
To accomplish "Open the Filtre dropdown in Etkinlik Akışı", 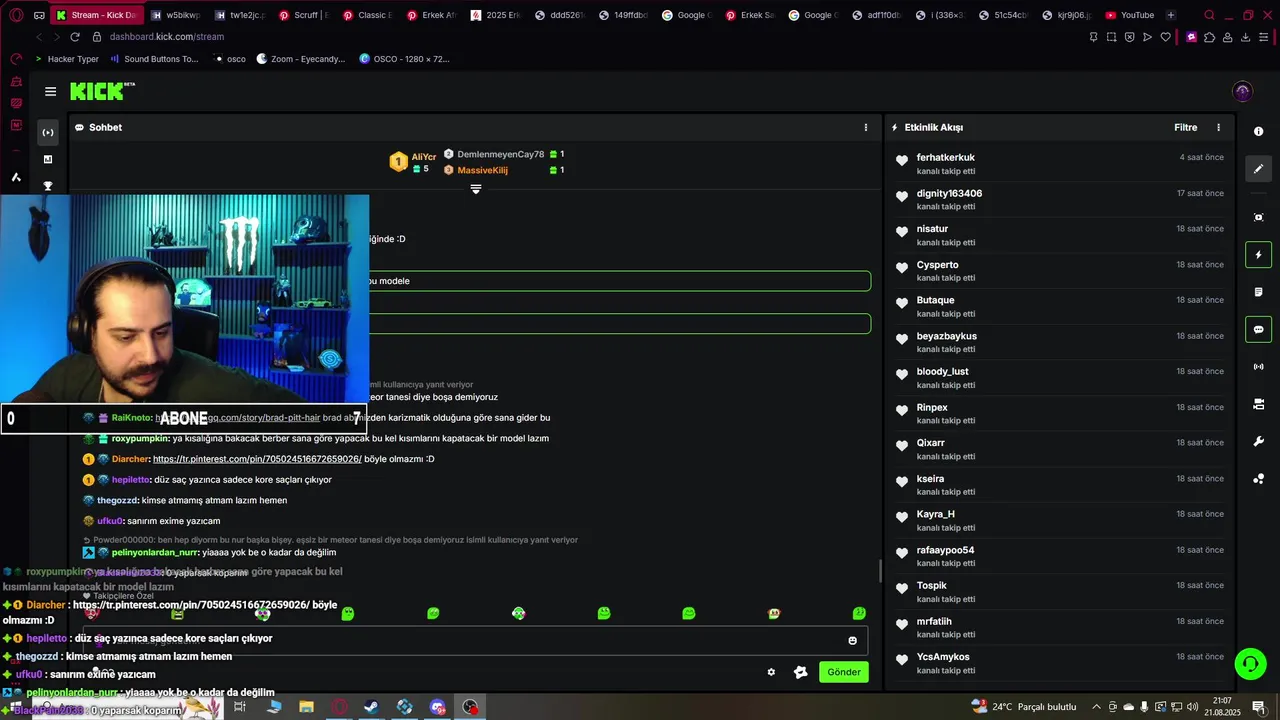I will click(1185, 127).
